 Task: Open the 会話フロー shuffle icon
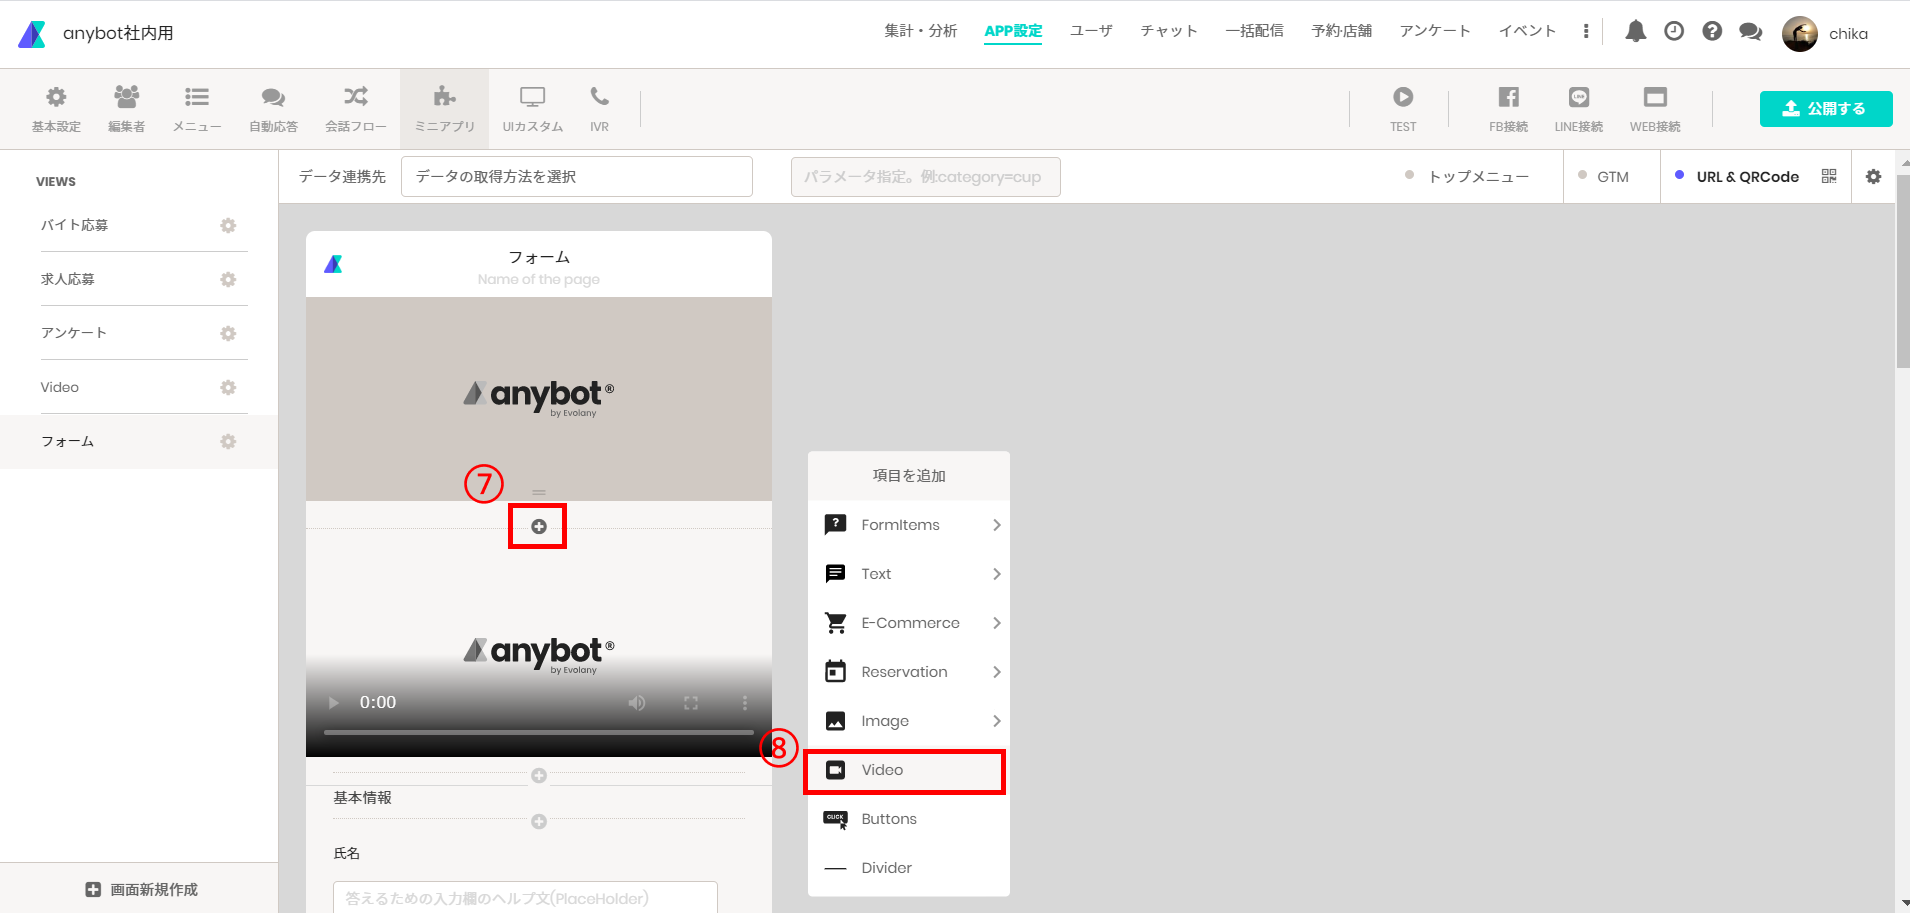point(356,97)
